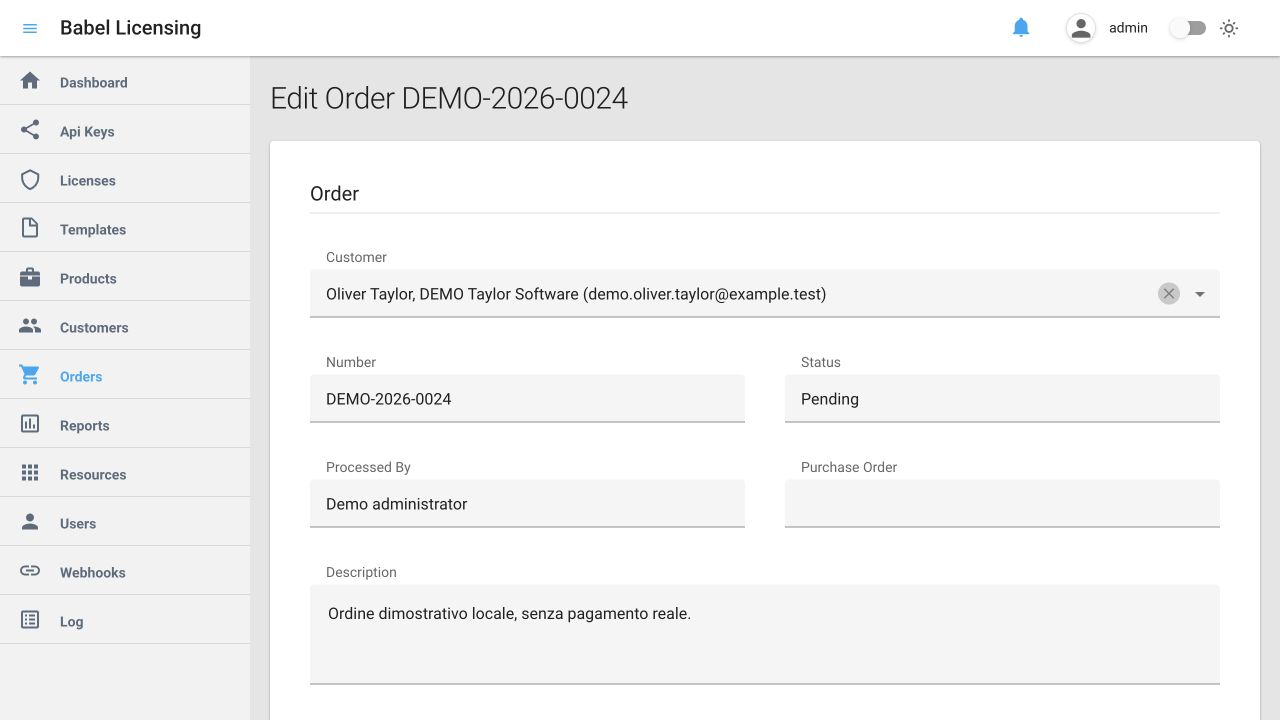
Task: Click the Customer field text
Action: (576, 294)
